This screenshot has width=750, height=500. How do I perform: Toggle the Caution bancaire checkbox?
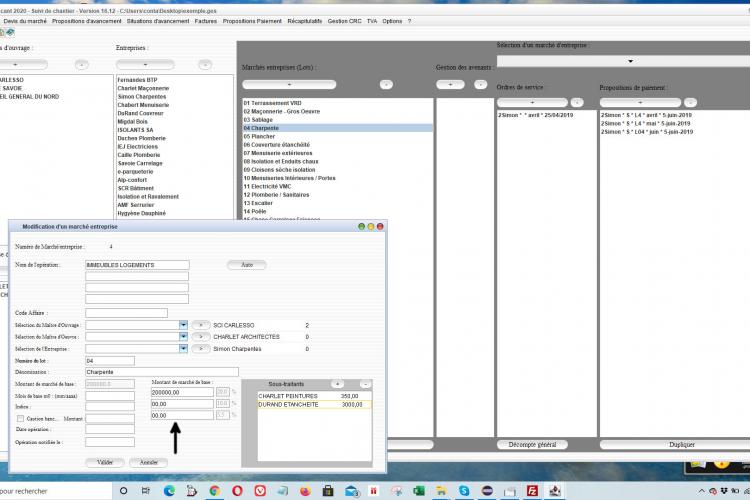click(20, 419)
